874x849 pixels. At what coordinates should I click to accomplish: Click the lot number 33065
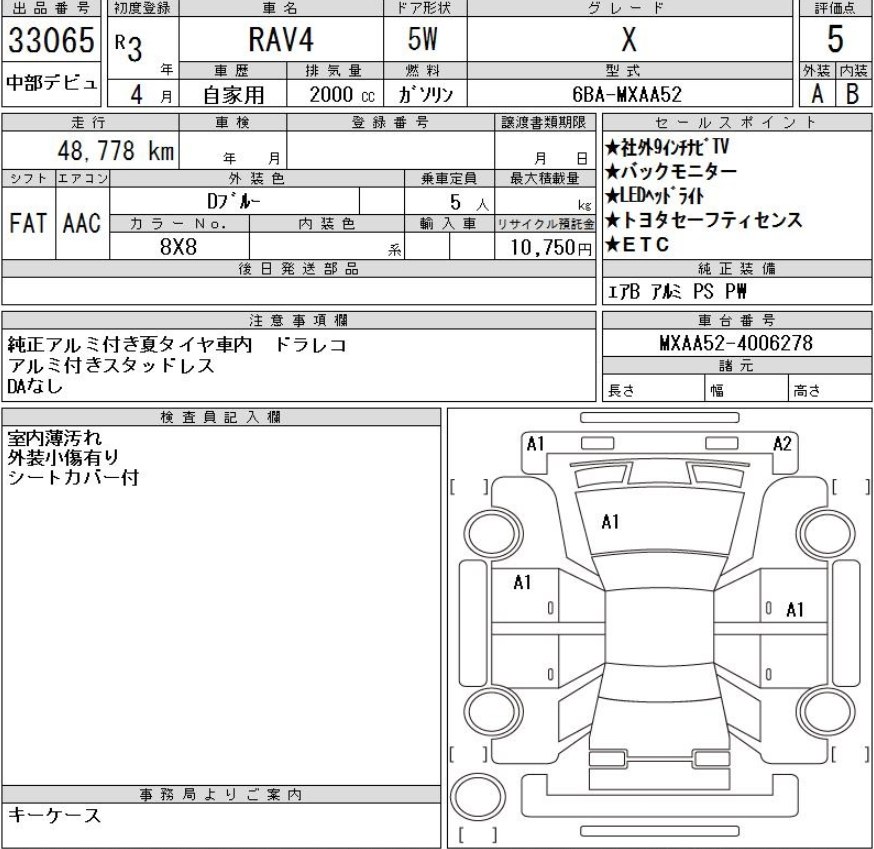[51, 40]
